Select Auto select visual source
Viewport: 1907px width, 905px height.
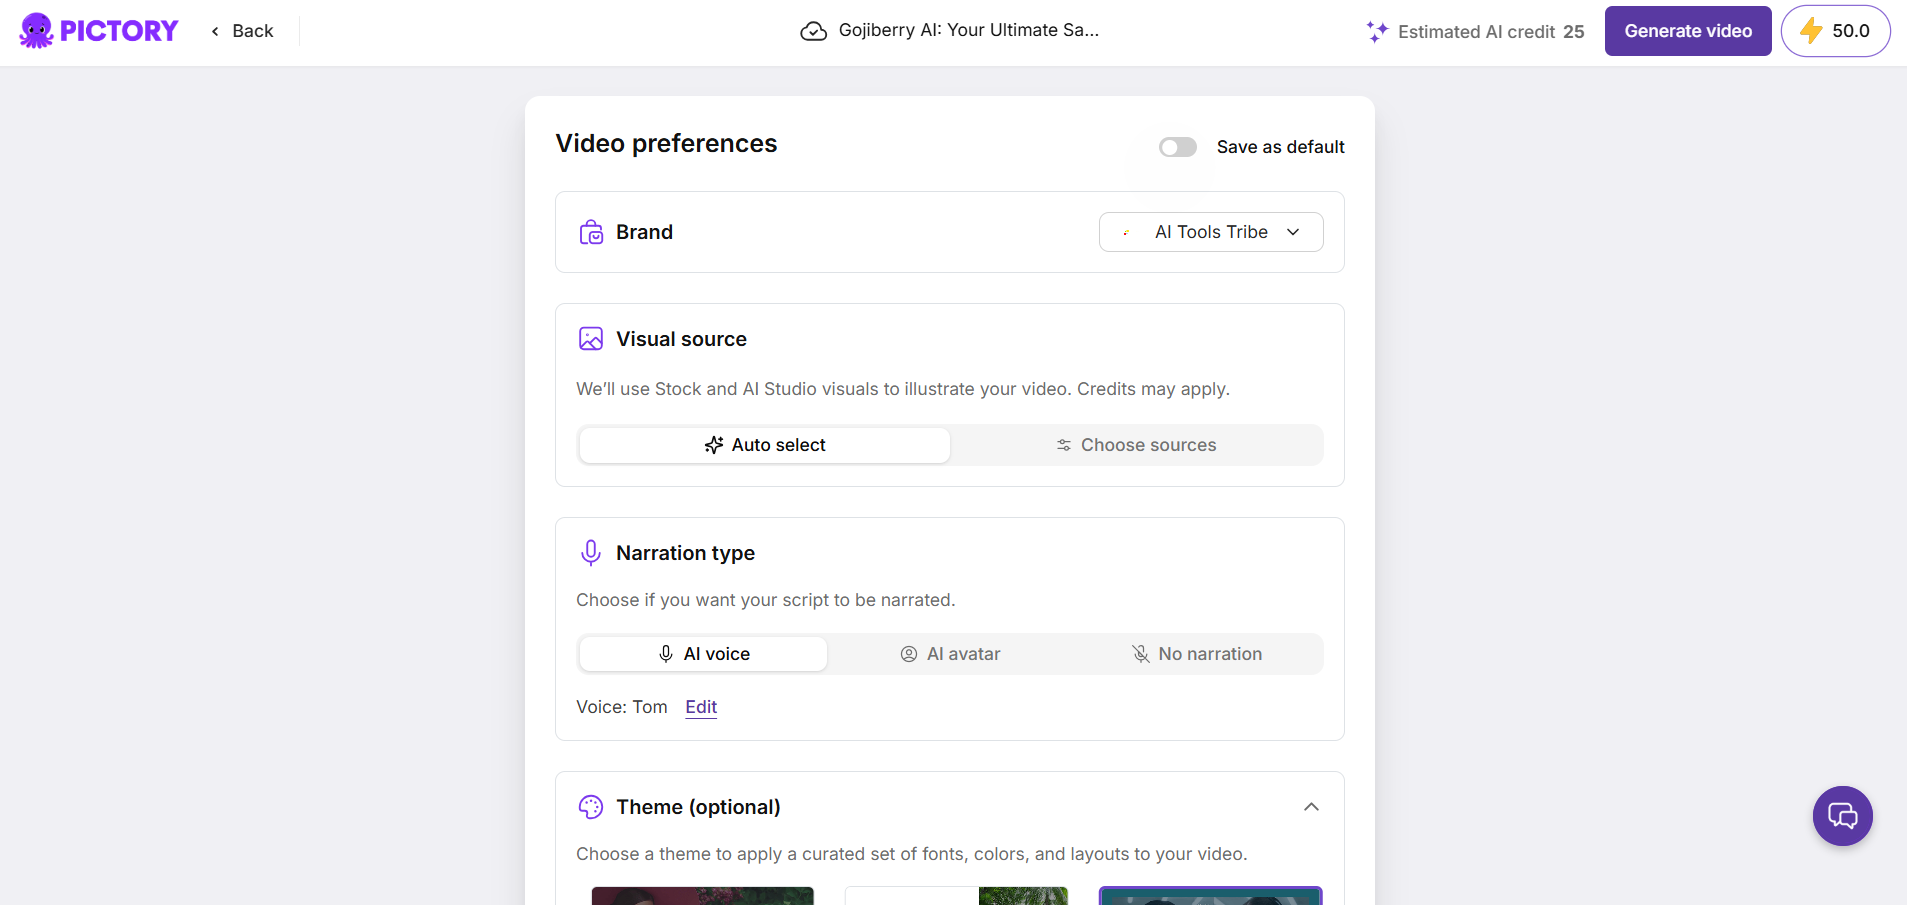(765, 445)
